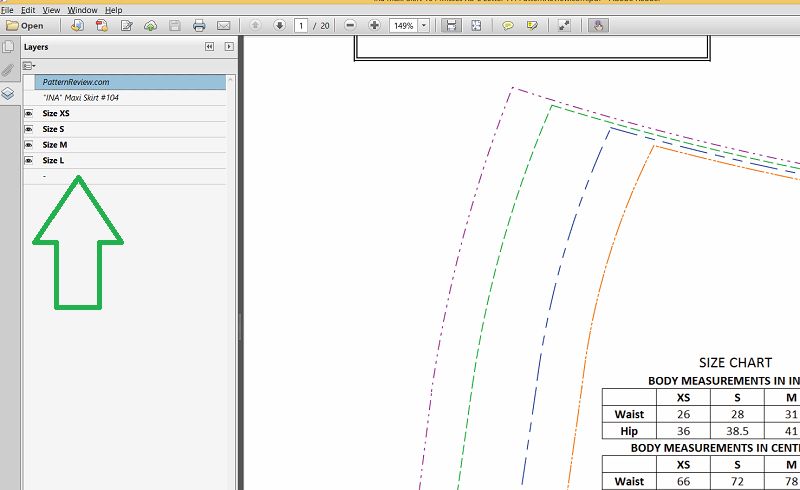The width and height of the screenshot is (800, 490).
Task: Select the Size M layer name
Action: click(x=55, y=145)
